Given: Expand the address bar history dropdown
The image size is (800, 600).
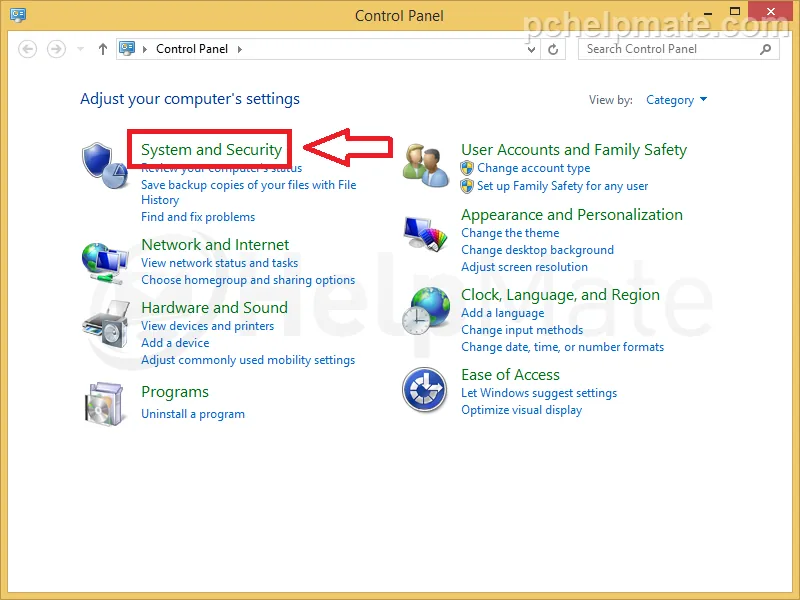Looking at the screenshot, I should 531,49.
